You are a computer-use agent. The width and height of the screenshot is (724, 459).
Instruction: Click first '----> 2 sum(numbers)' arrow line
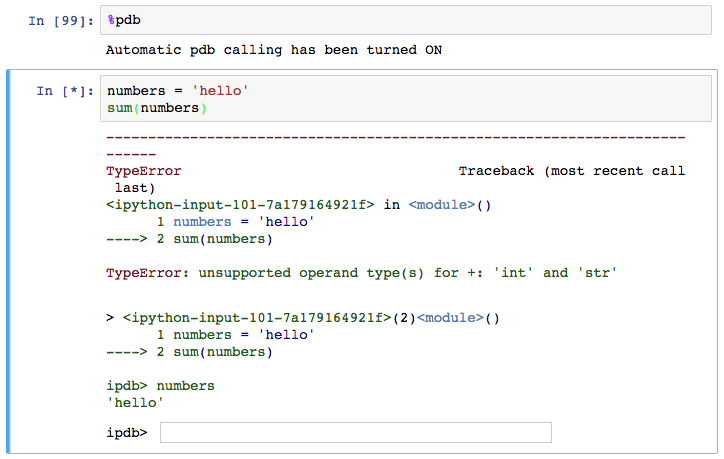pyautogui.click(x=188, y=238)
